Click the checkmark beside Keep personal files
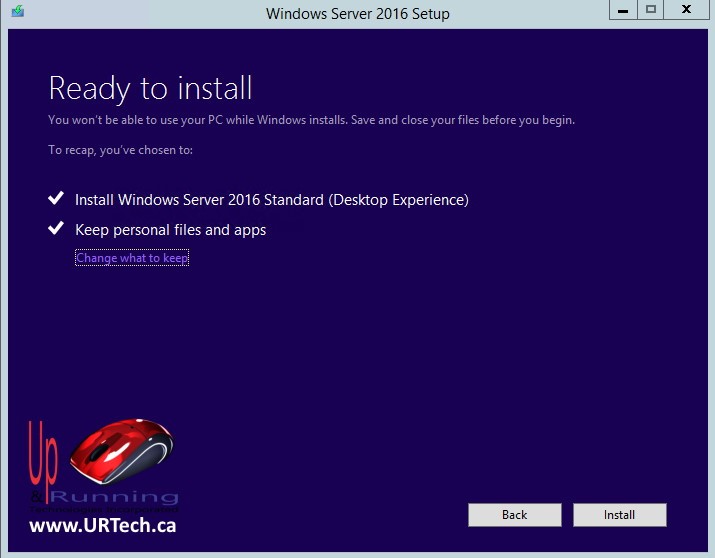The image size is (715, 558). tap(56, 230)
